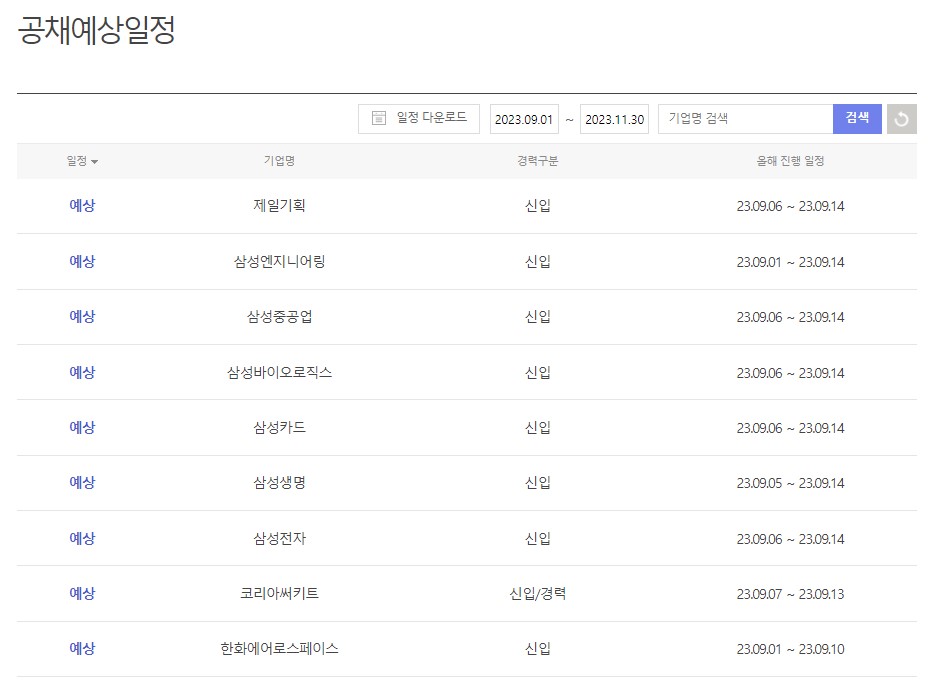Sort by the 일정 column arrow
This screenshot has width=935, height=688.
pos(95,162)
